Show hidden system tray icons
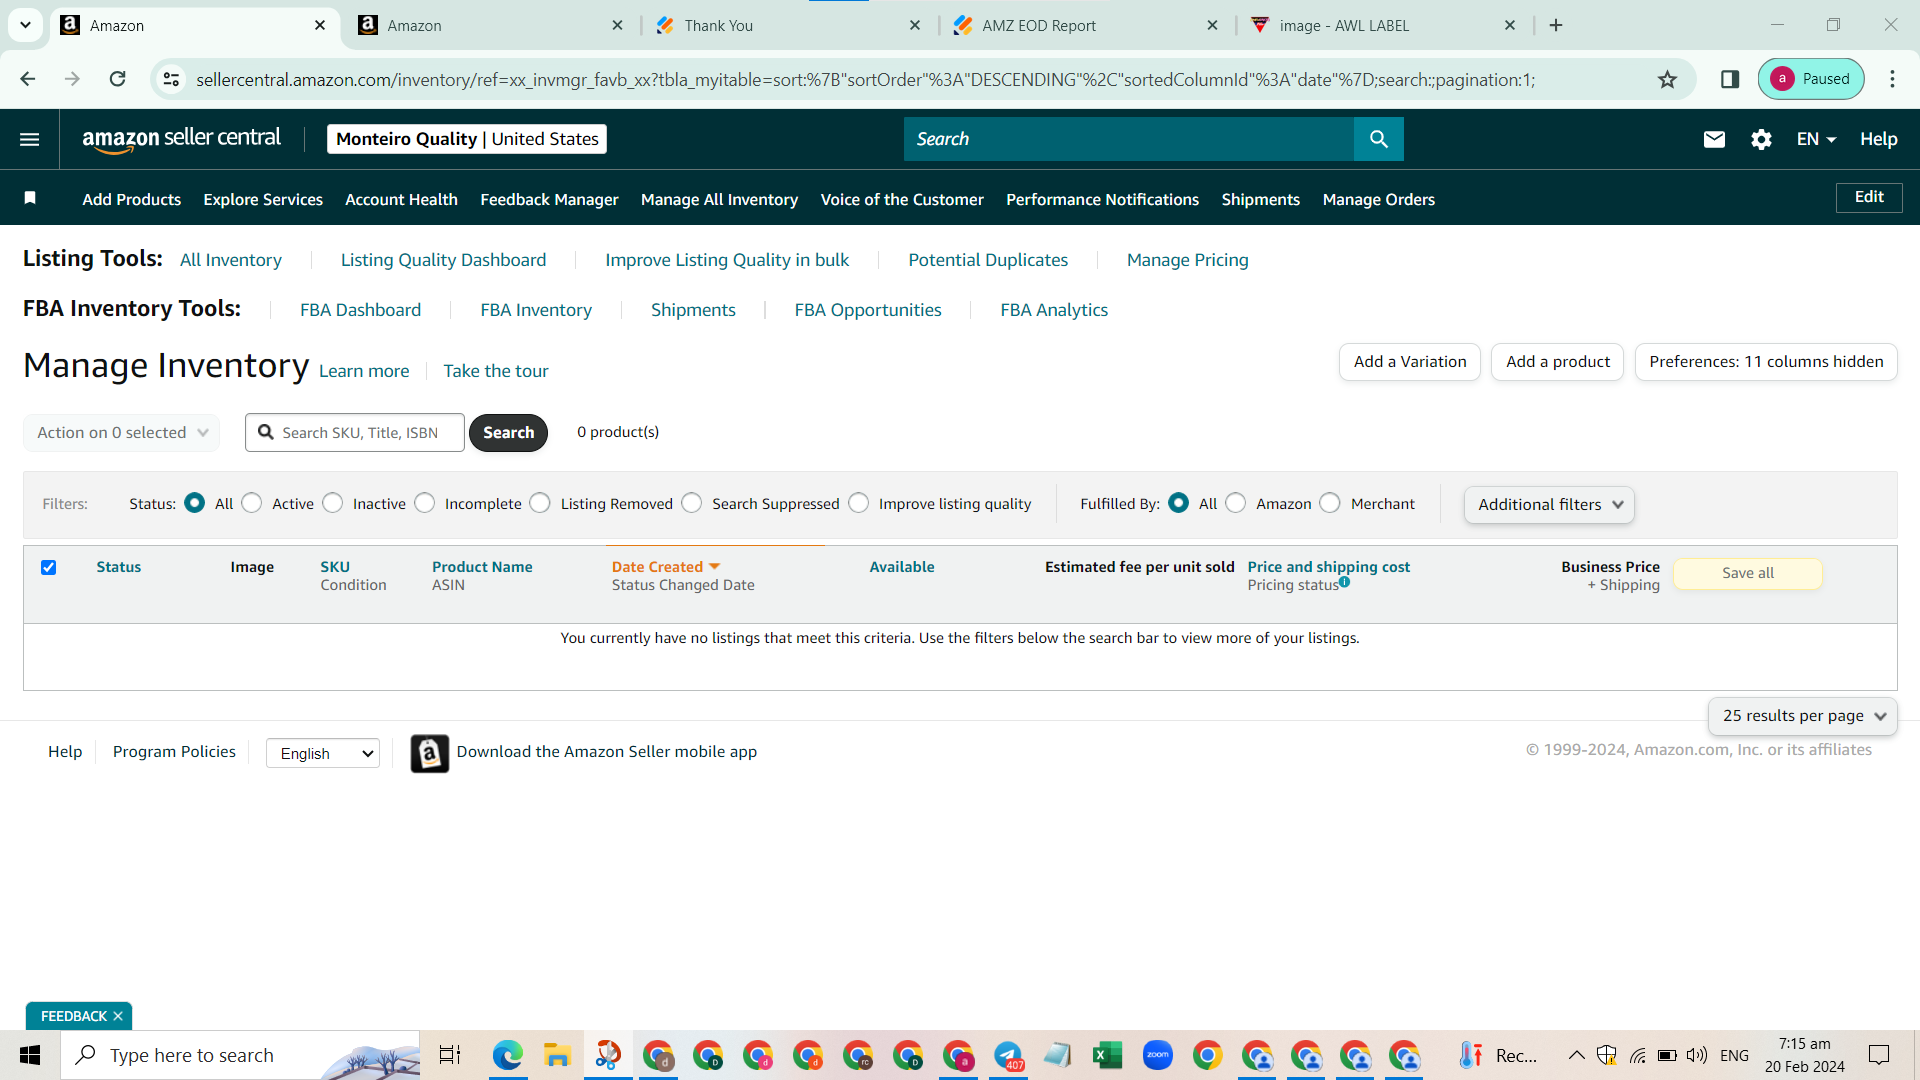 coord(1576,1055)
